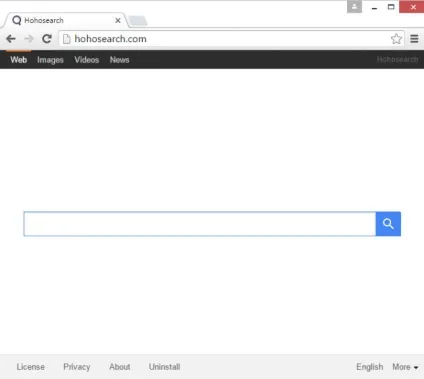Close the browser window
Screen dimensions: 424x379
[412, 7]
